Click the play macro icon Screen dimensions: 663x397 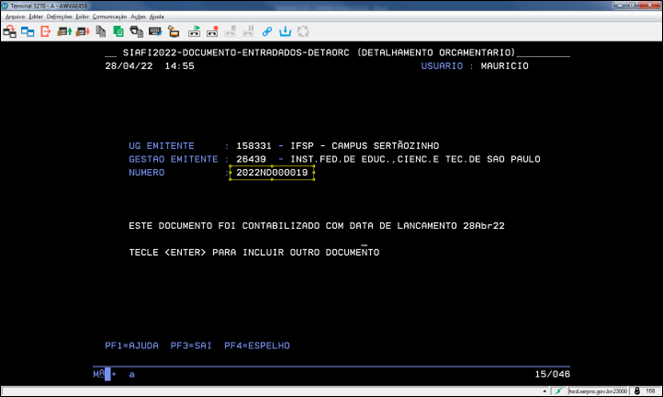pos(194,32)
